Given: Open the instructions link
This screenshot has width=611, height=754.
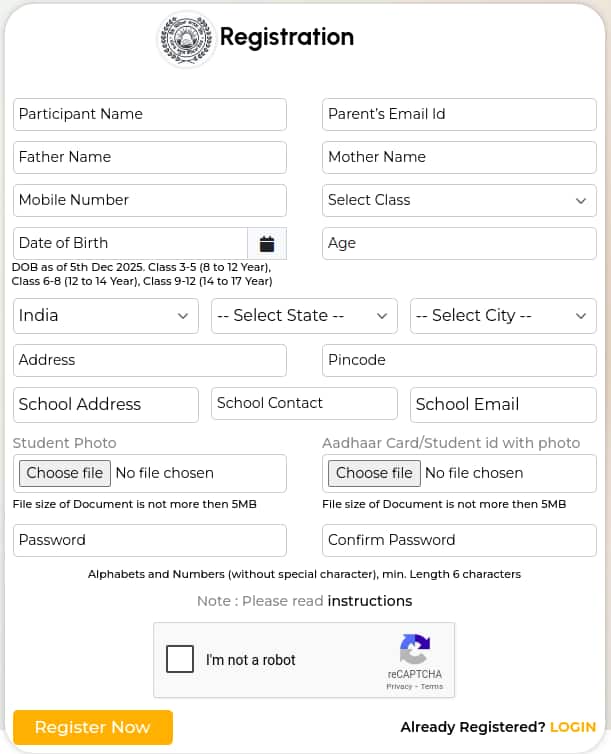Looking at the screenshot, I should click(x=370, y=601).
